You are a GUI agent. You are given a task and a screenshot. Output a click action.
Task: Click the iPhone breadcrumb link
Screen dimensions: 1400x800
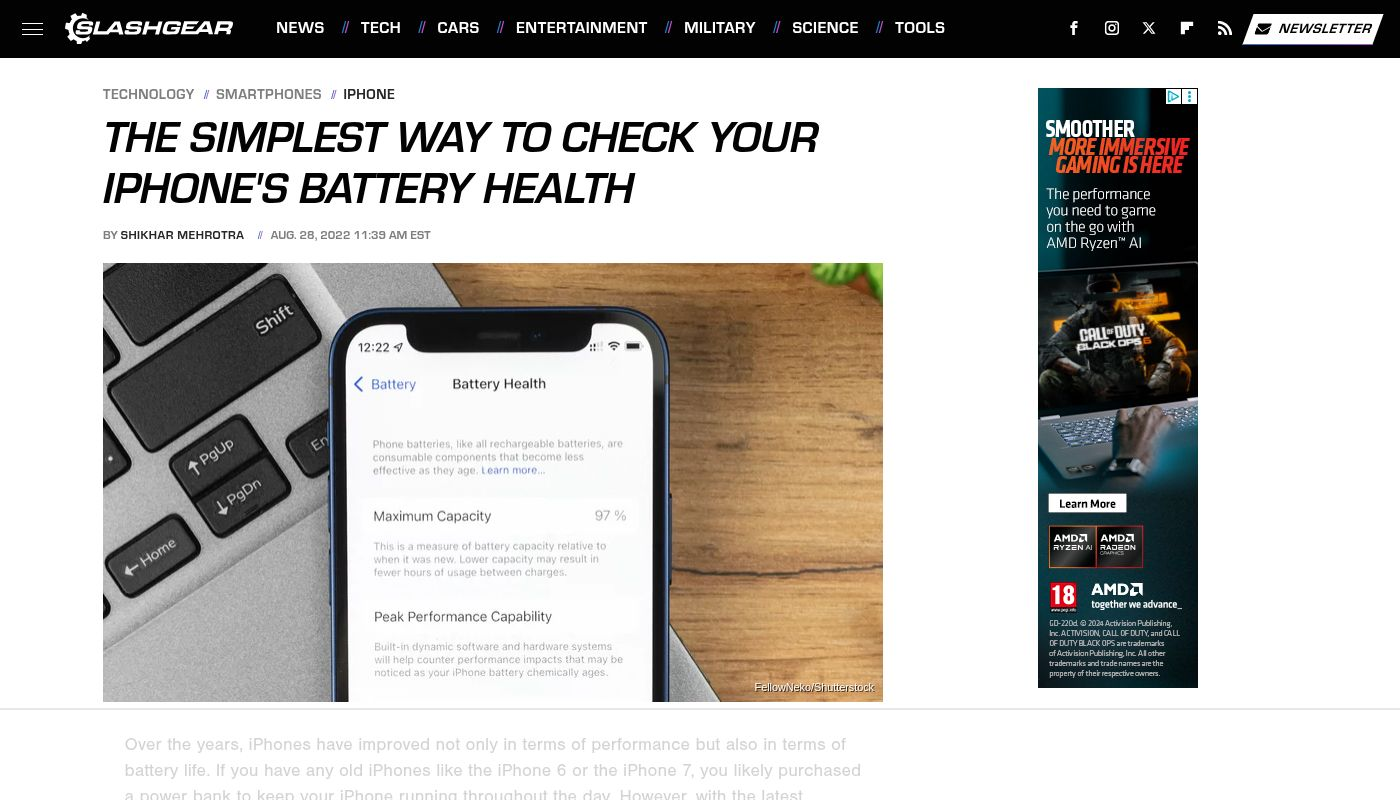(369, 94)
